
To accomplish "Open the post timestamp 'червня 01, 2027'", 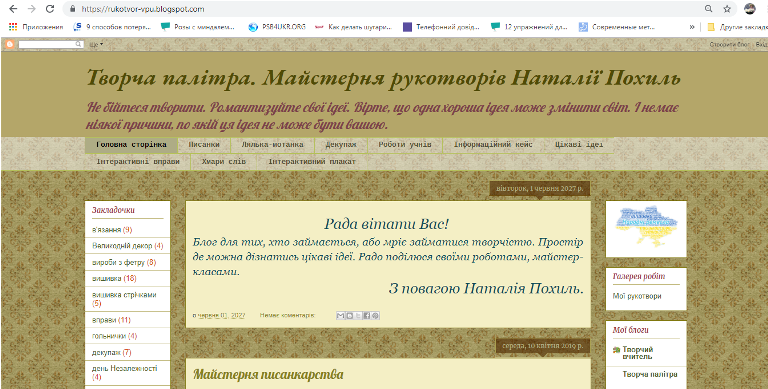I will [x=220, y=316].
